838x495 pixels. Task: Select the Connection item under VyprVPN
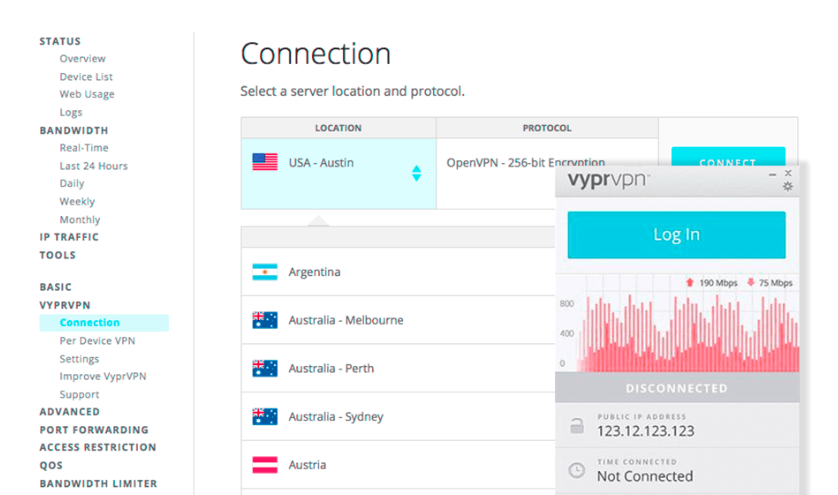point(104,322)
